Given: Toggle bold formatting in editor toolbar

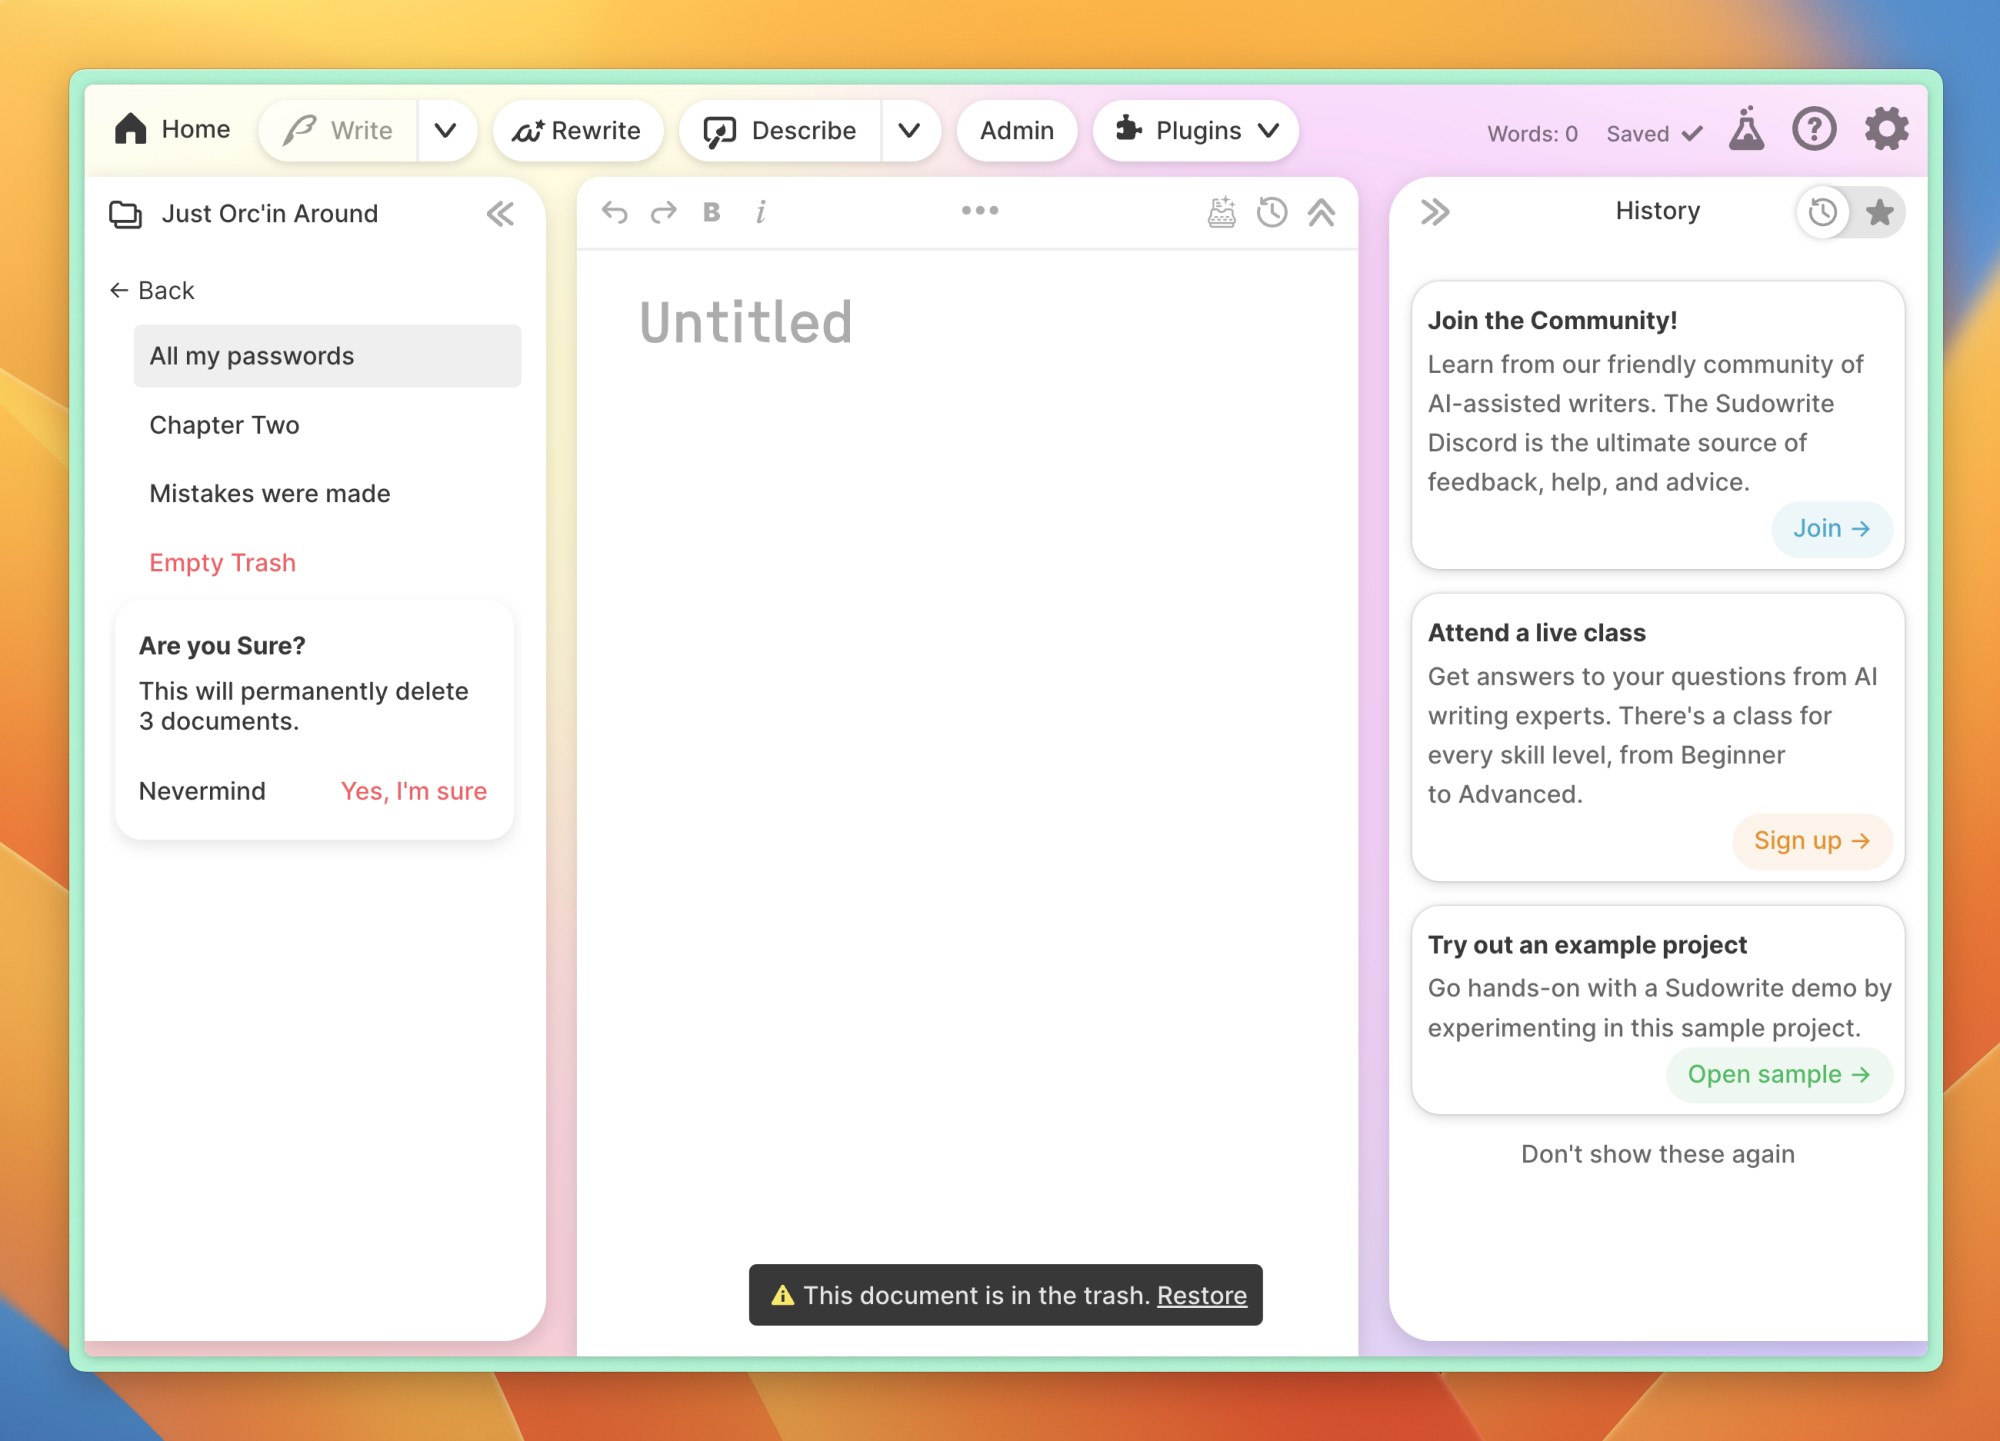Looking at the screenshot, I should pyautogui.click(x=712, y=212).
